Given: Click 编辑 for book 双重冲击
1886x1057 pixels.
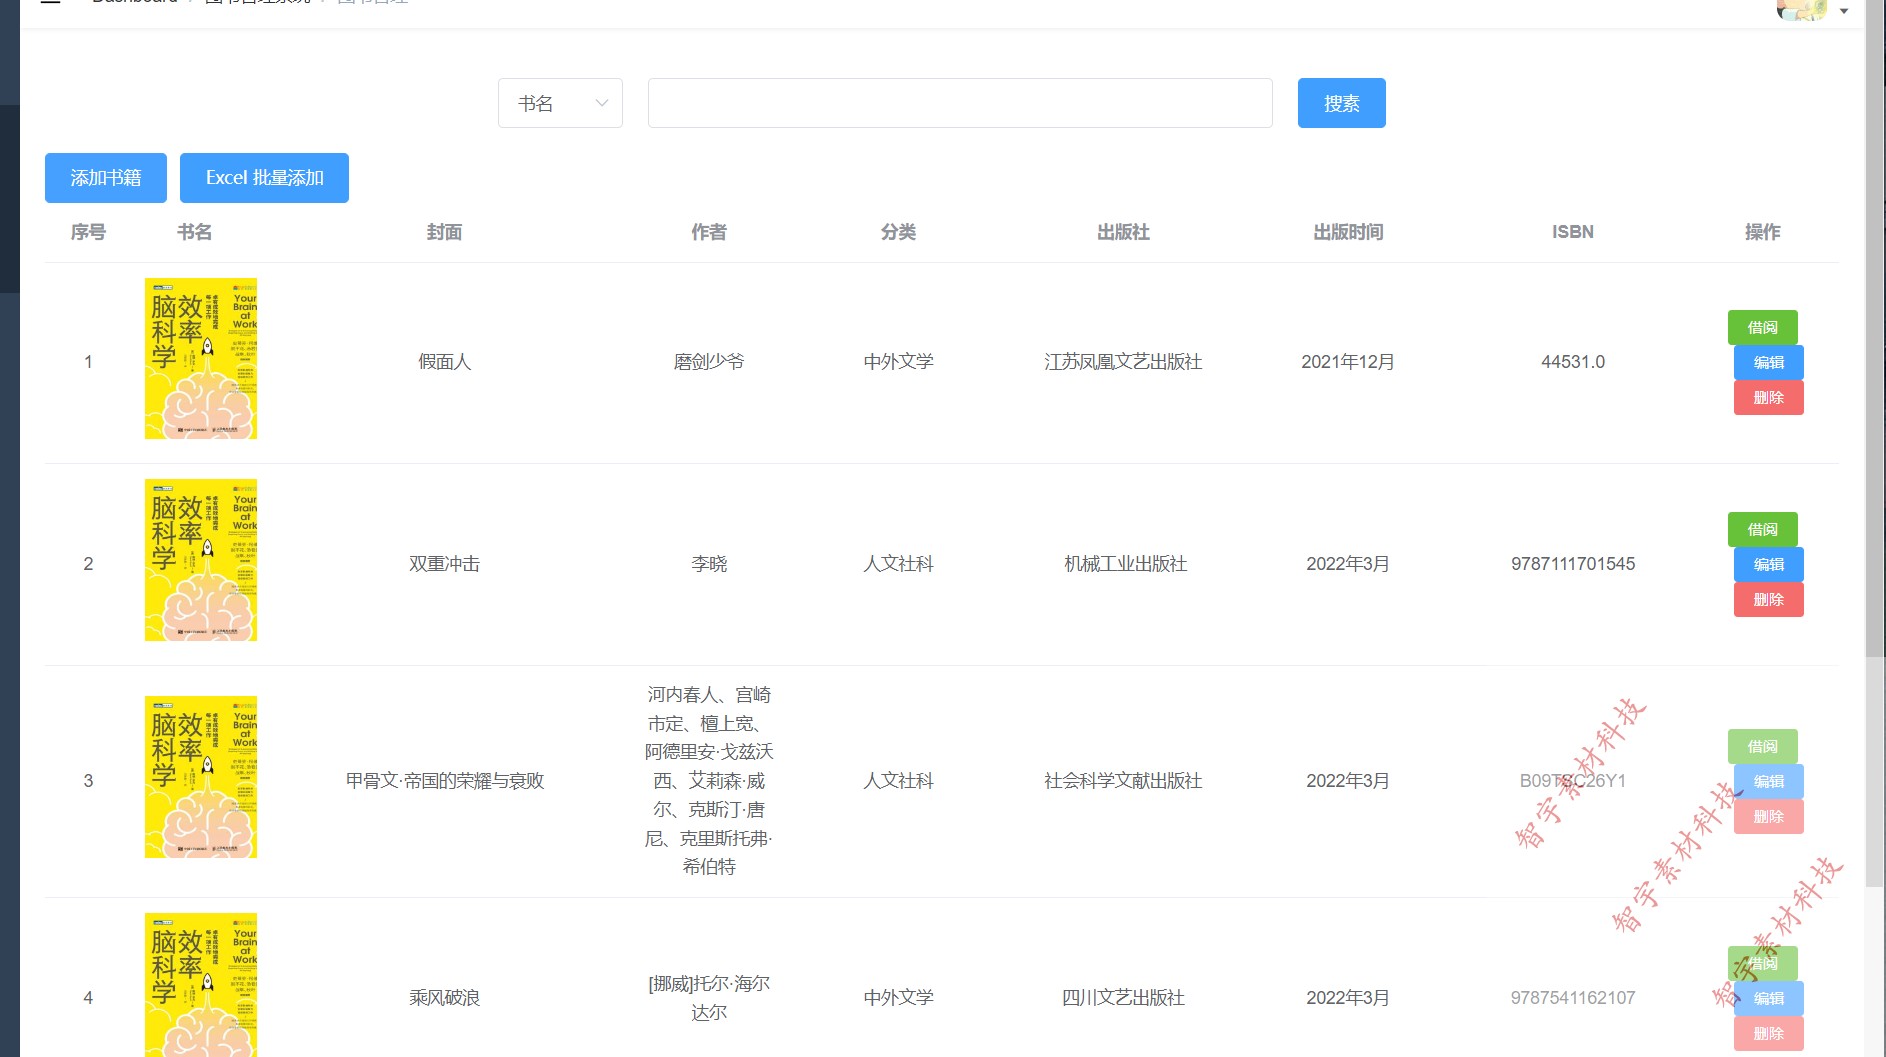Looking at the screenshot, I should [x=1768, y=564].
